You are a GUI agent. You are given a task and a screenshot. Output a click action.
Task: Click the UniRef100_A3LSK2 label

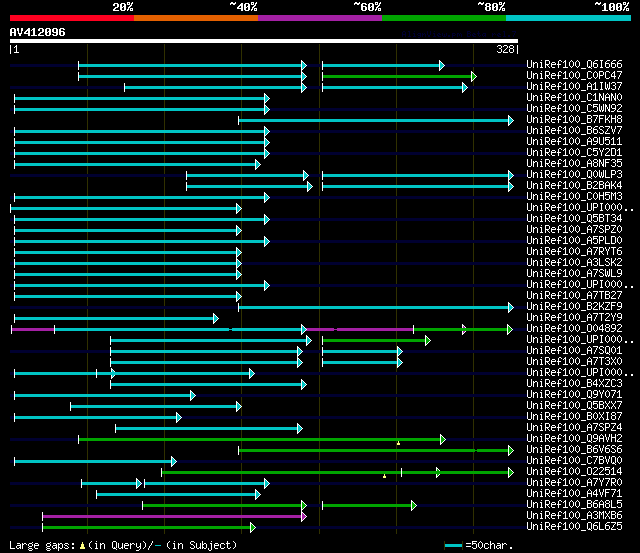(x=574, y=263)
